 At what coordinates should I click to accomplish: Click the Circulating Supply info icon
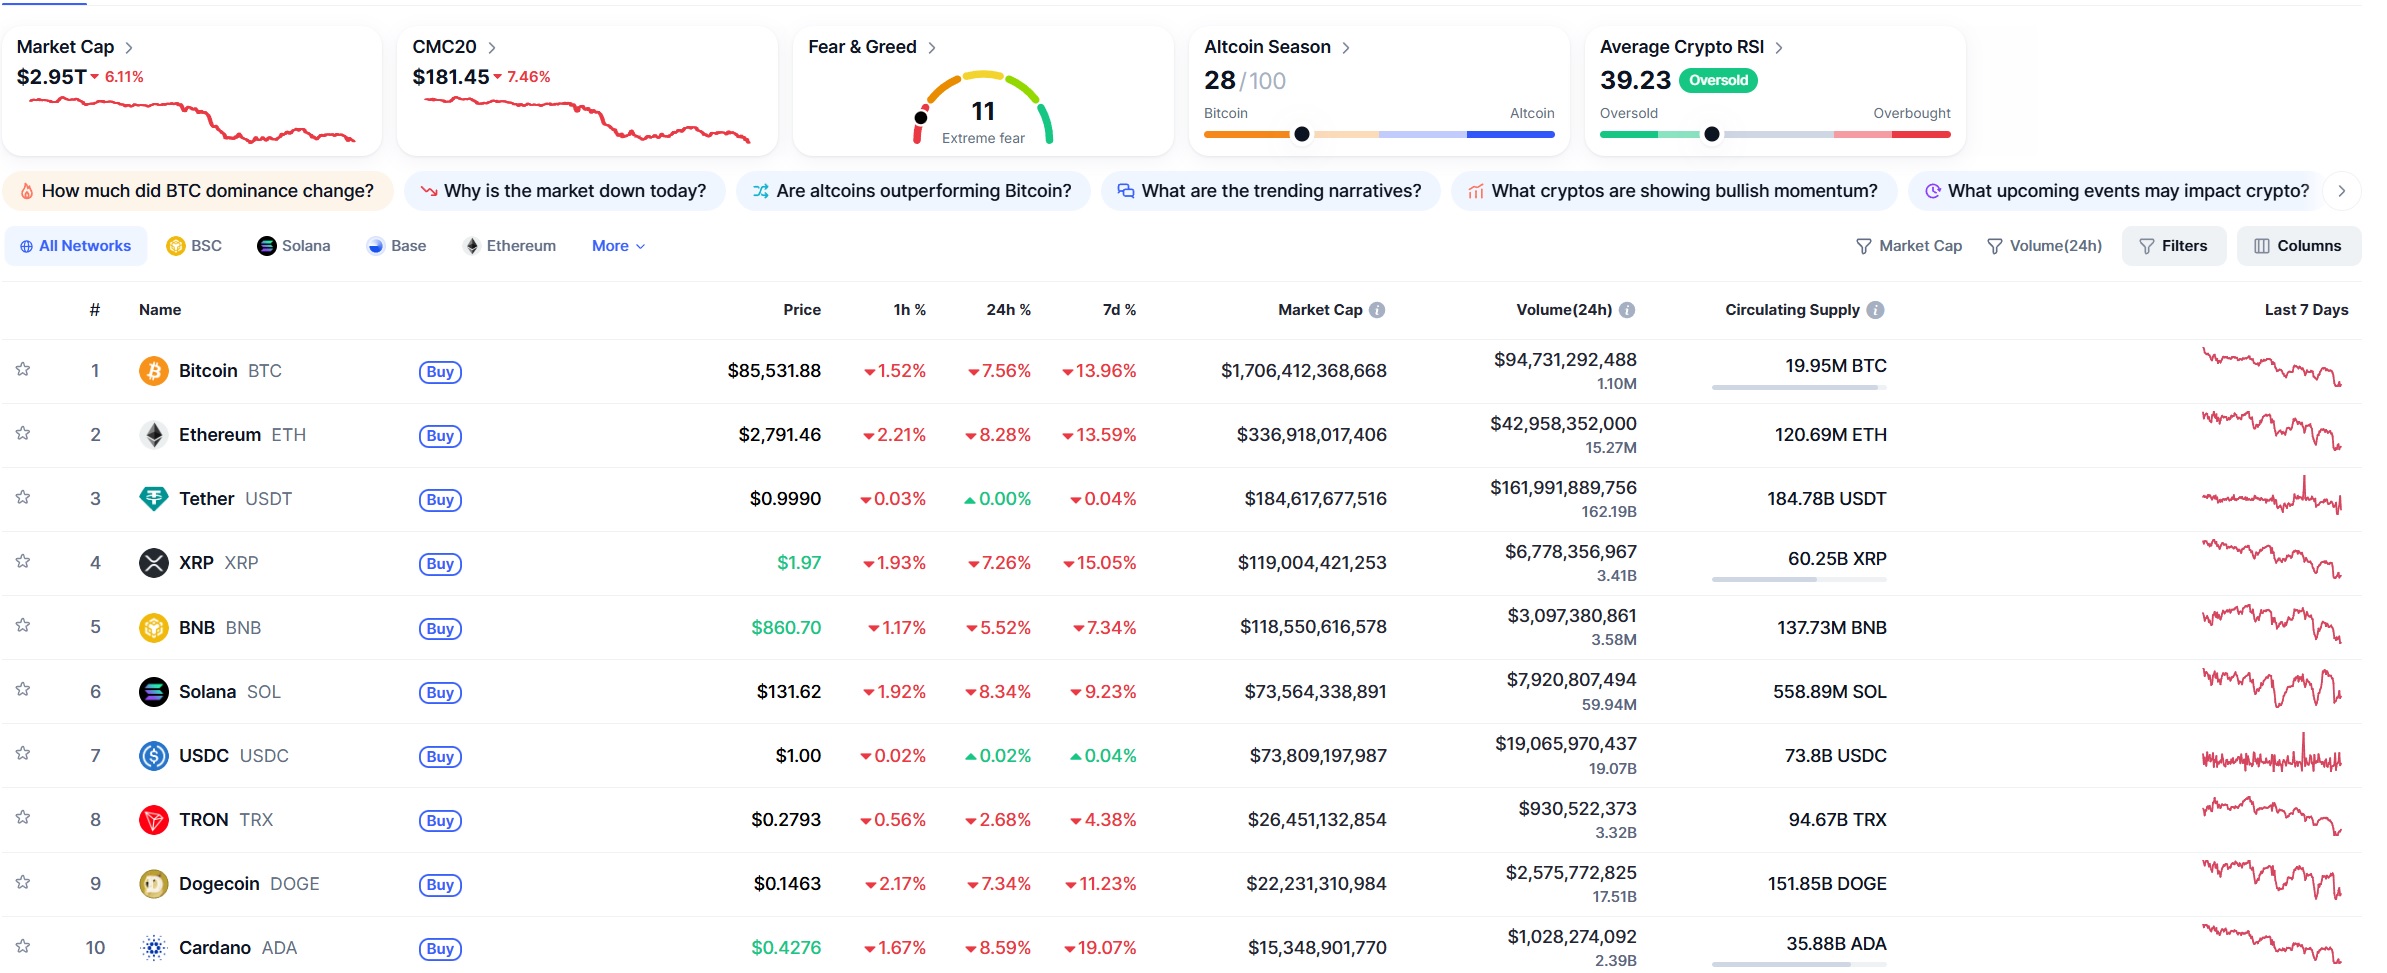(1876, 310)
